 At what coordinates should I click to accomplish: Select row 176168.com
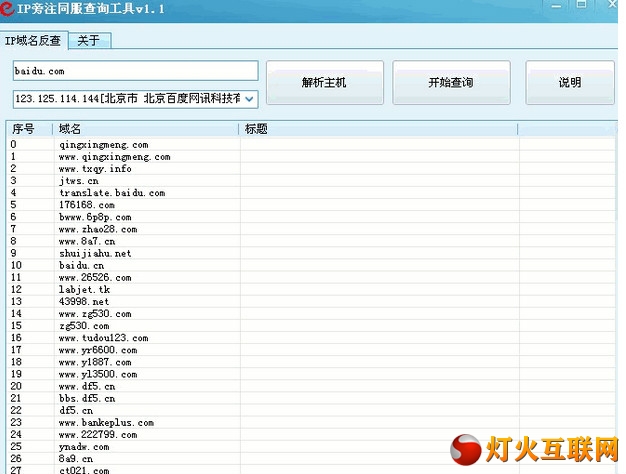(x=311, y=205)
